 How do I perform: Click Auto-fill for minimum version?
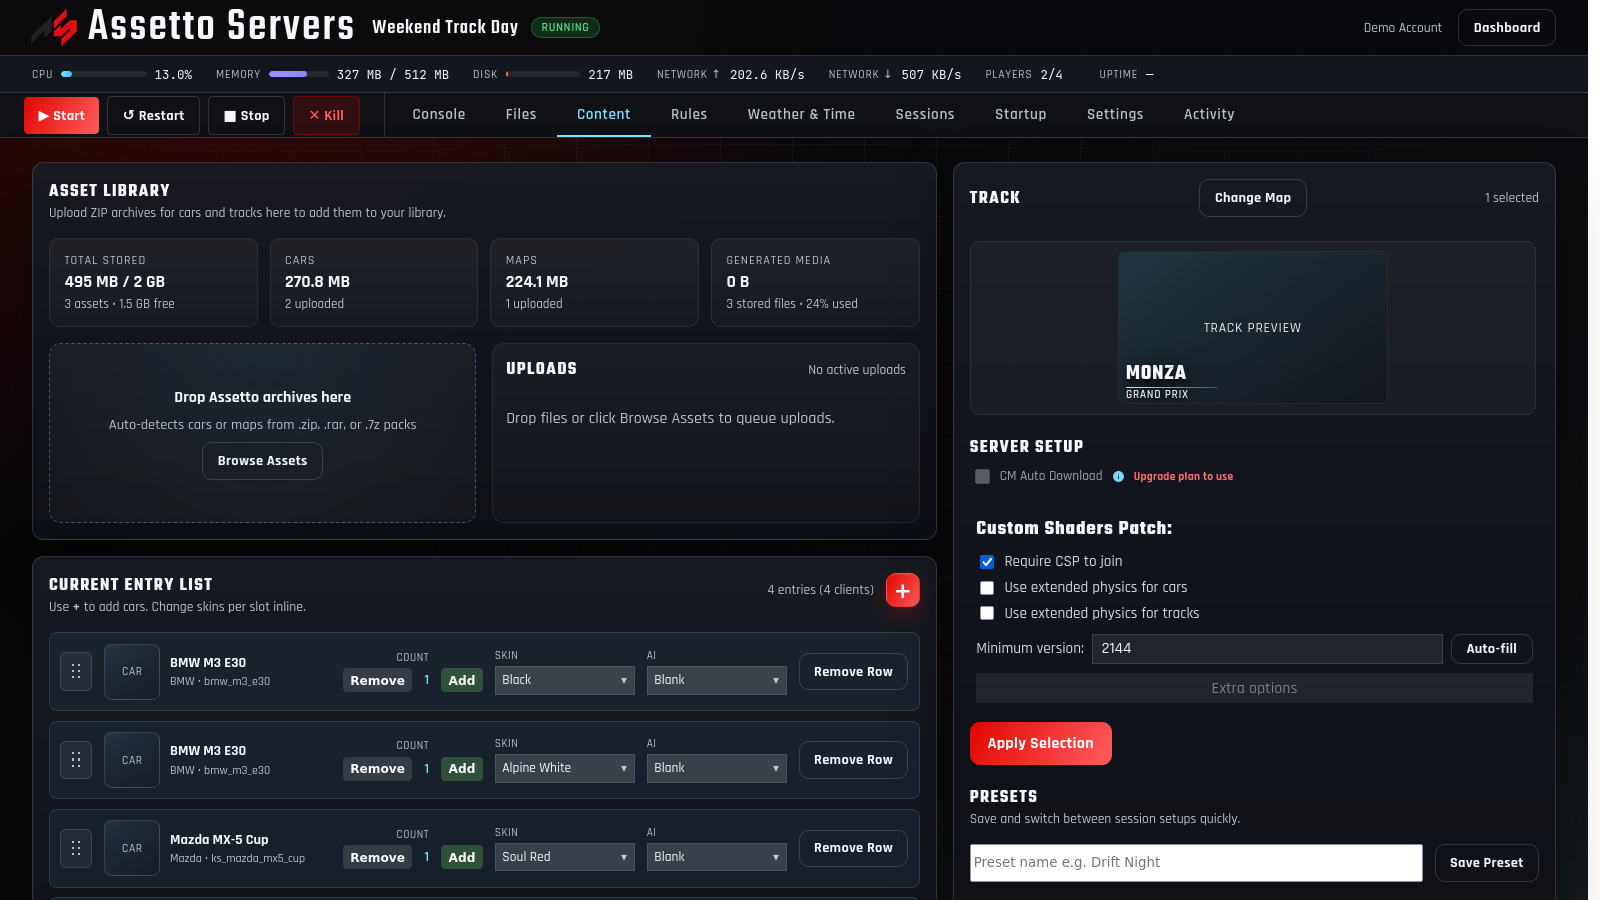click(1491, 649)
